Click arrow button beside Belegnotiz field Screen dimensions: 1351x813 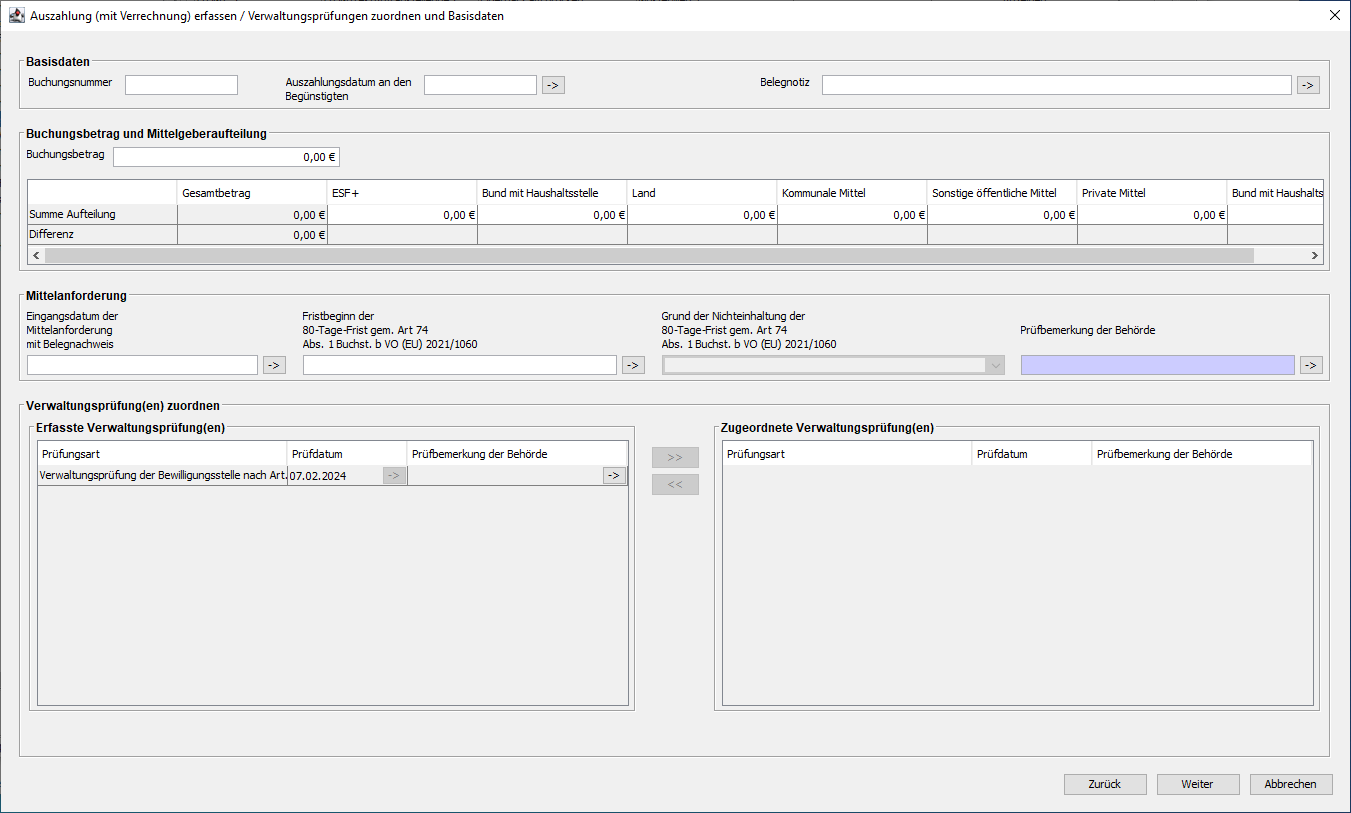1308,85
